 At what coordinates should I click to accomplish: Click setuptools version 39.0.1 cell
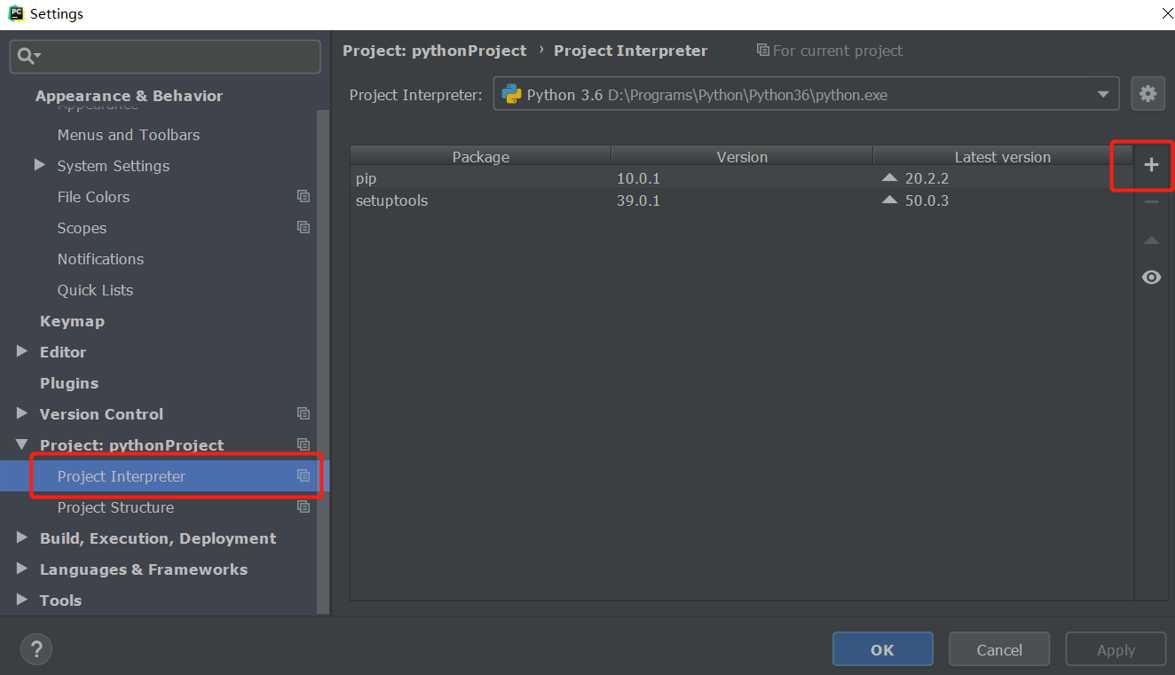(x=638, y=201)
